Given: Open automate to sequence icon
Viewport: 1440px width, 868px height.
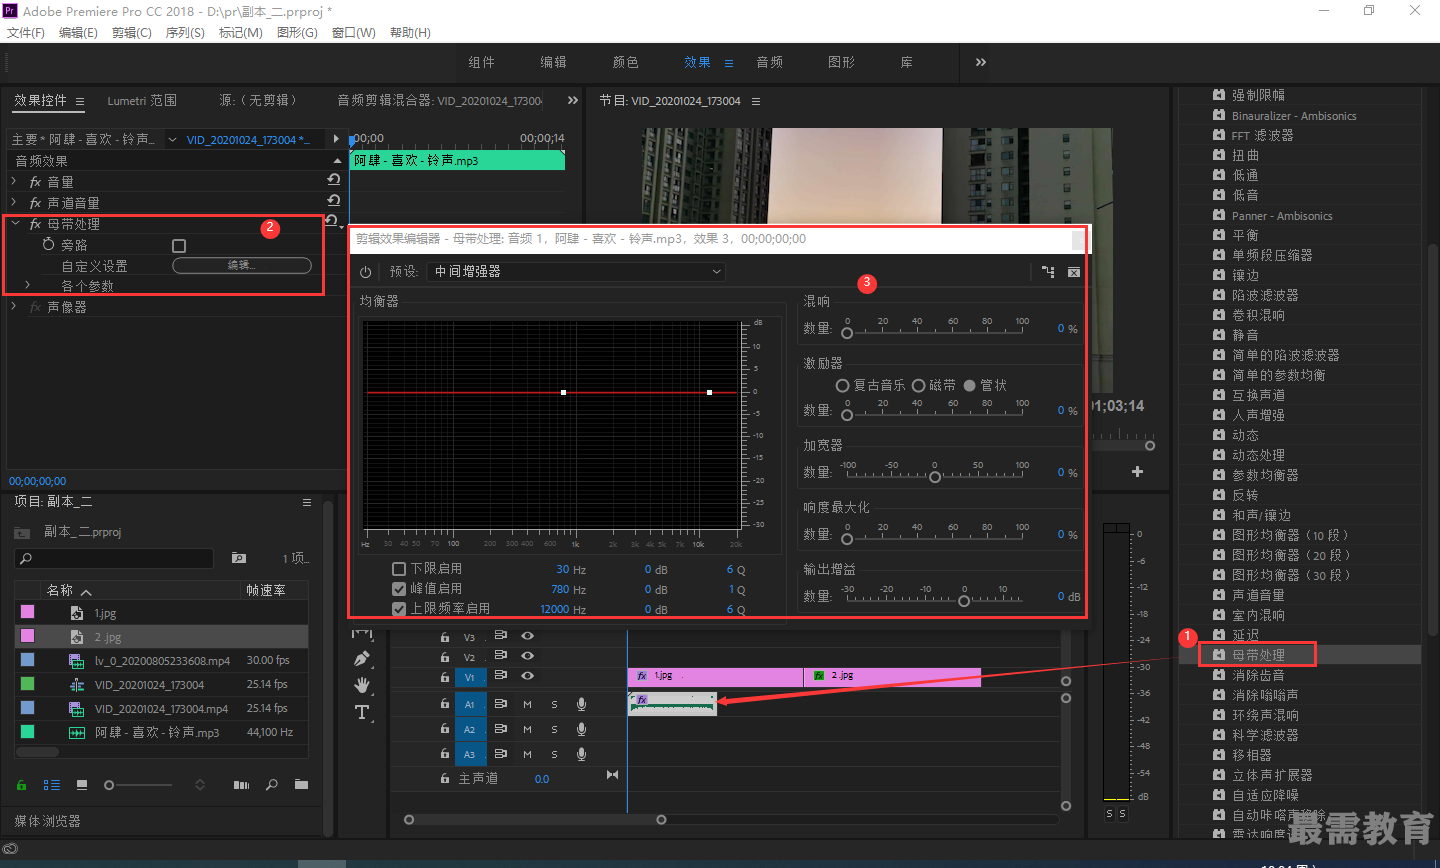Looking at the screenshot, I should coord(241,785).
